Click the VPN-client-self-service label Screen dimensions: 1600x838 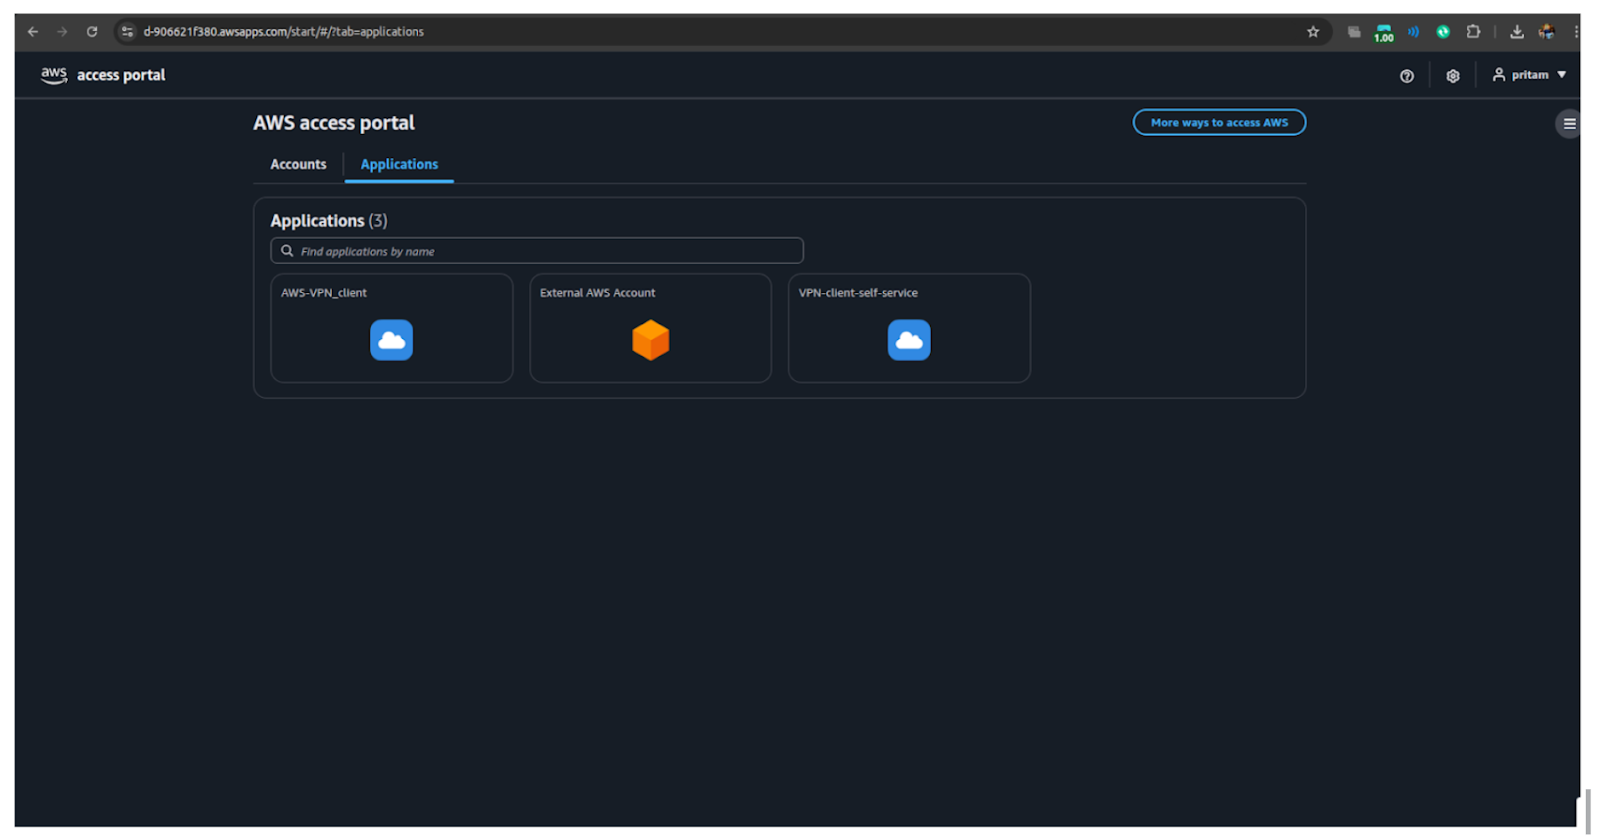858,293
